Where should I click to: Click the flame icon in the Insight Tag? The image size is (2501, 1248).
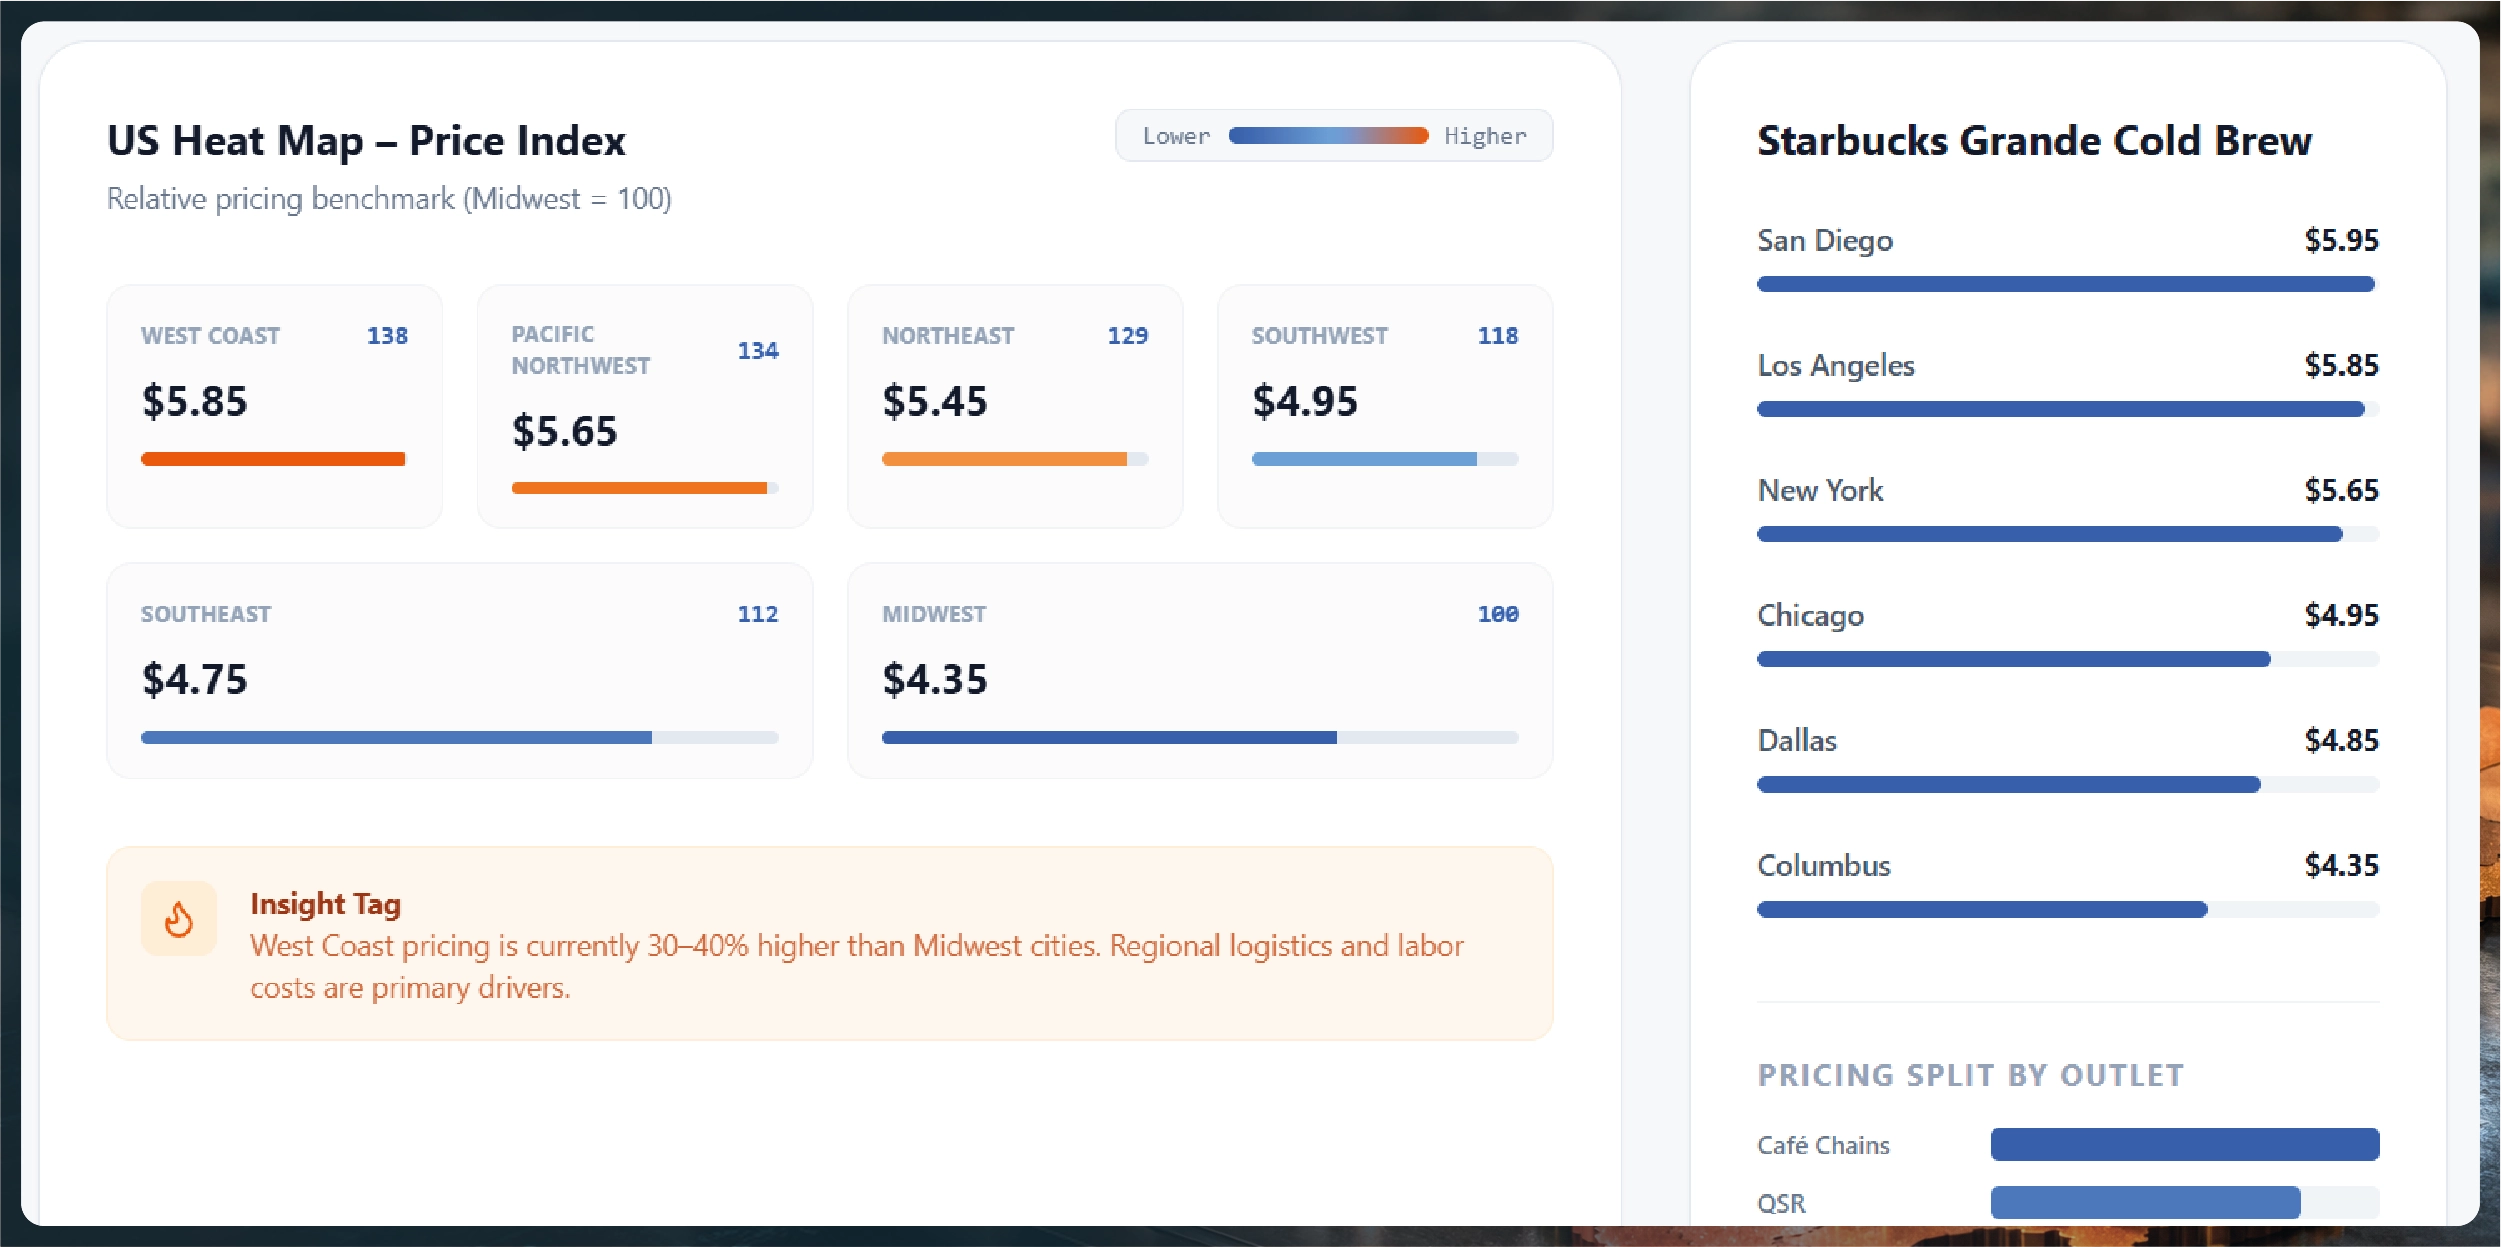coord(179,919)
